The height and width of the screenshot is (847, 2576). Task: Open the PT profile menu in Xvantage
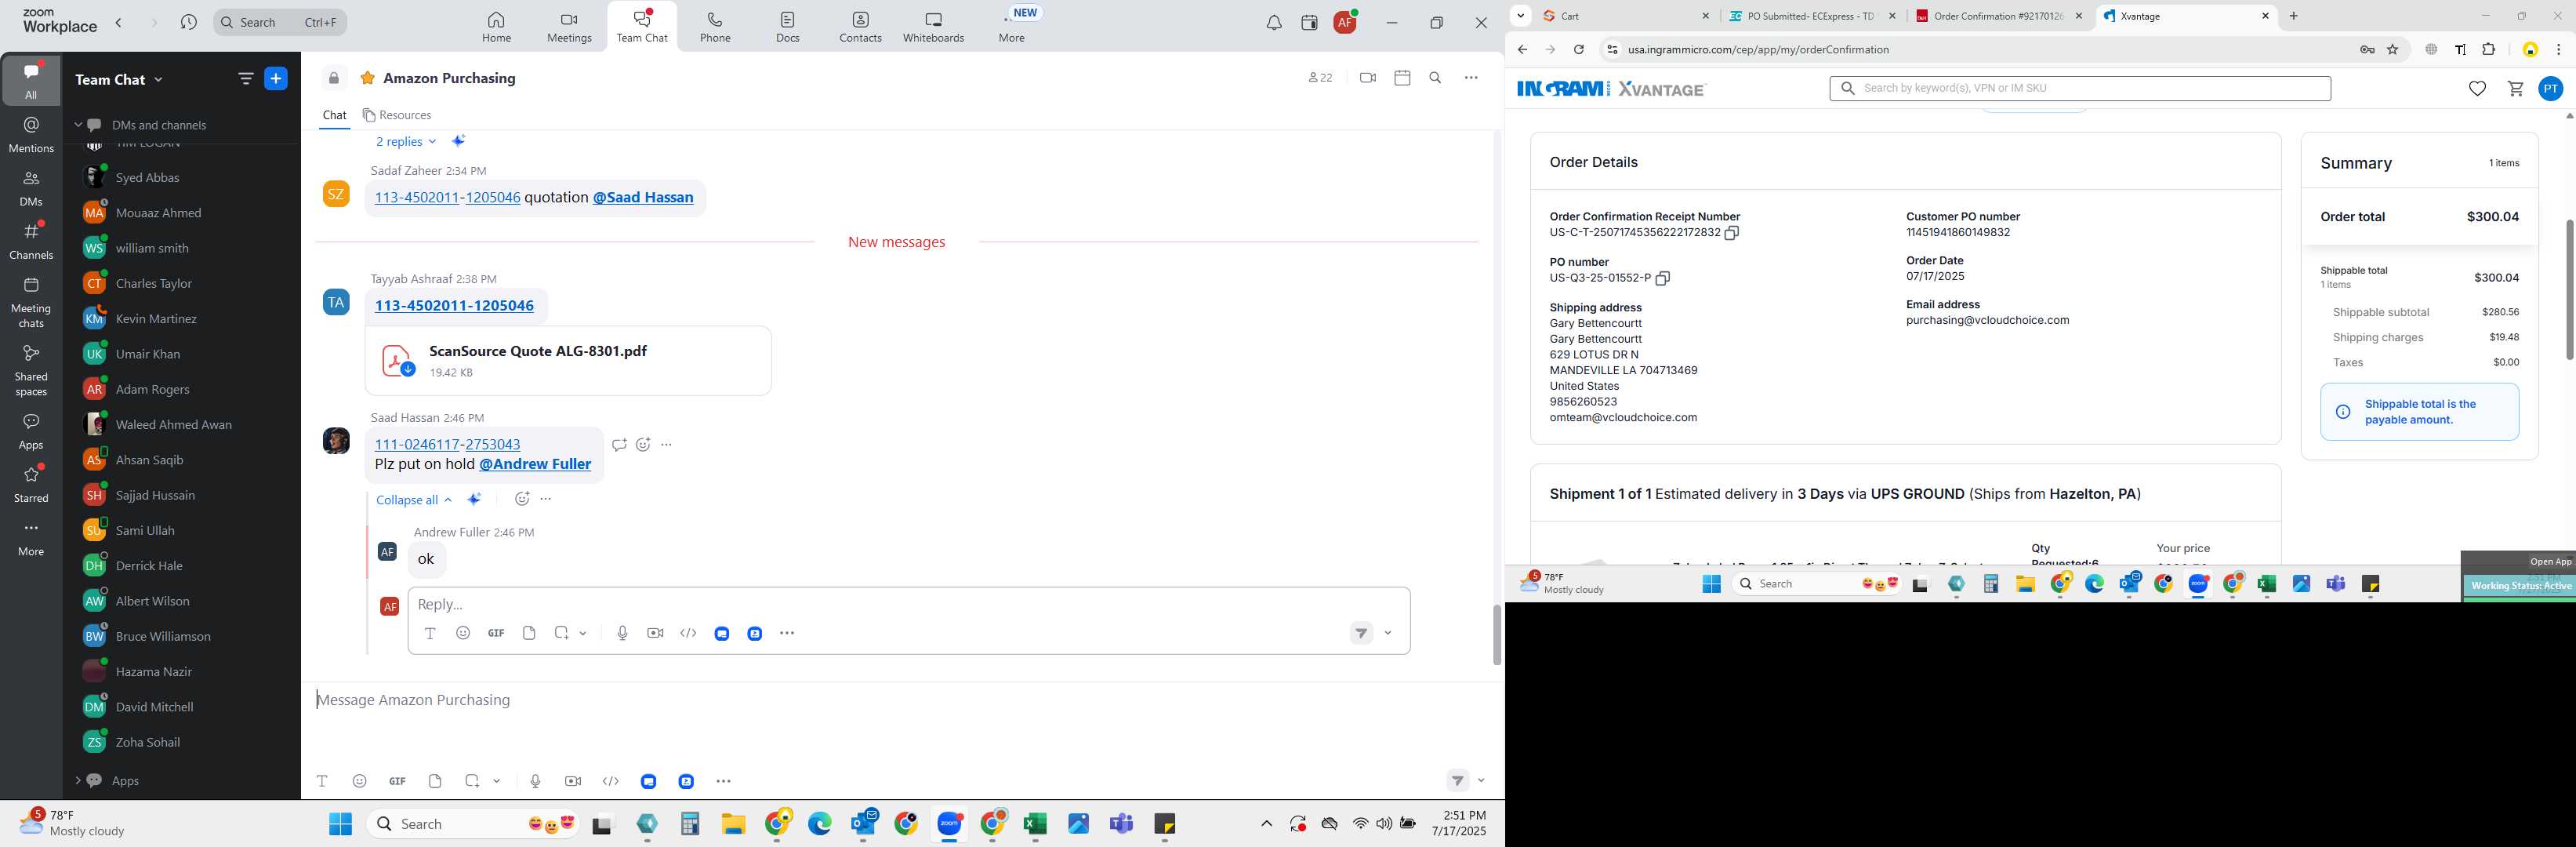coord(2550,89)
